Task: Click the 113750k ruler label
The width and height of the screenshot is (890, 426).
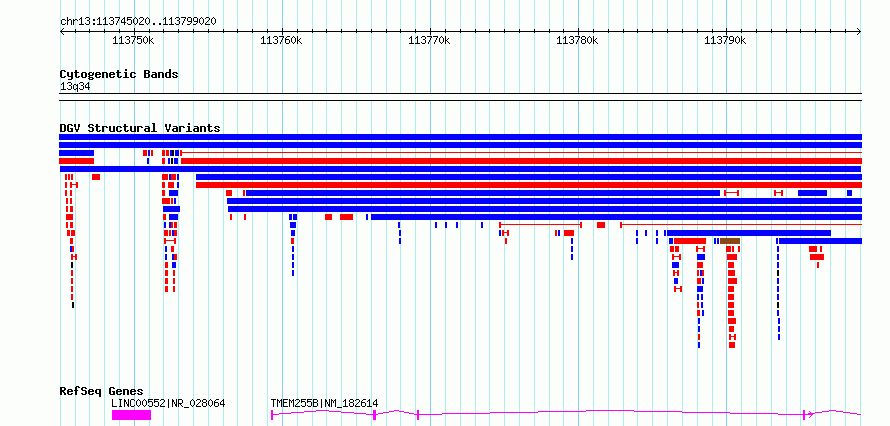Action: (133, 40)
